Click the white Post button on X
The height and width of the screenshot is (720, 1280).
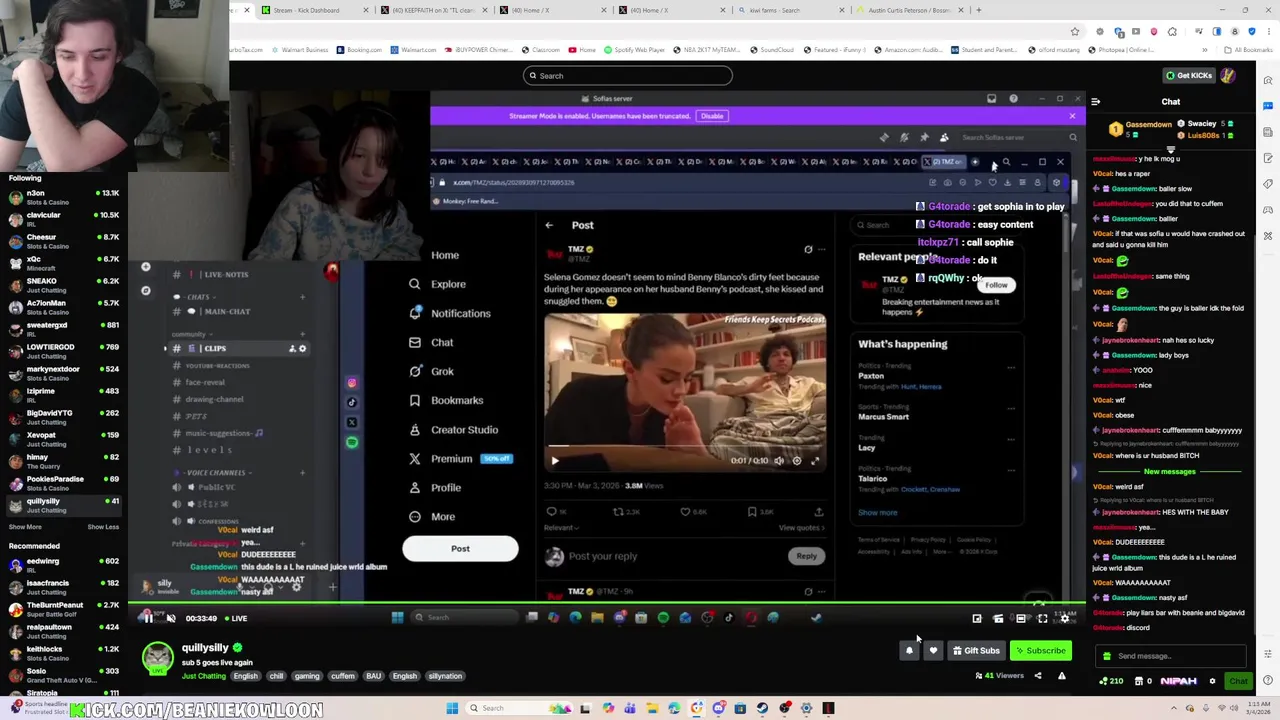[x=460, y=548]
